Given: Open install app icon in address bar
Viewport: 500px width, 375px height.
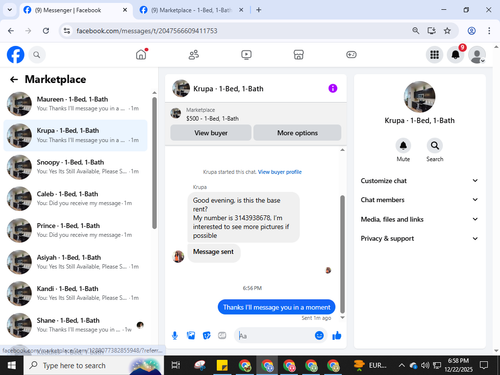Looking at the screenshot, I should click(x=431, y=31).
